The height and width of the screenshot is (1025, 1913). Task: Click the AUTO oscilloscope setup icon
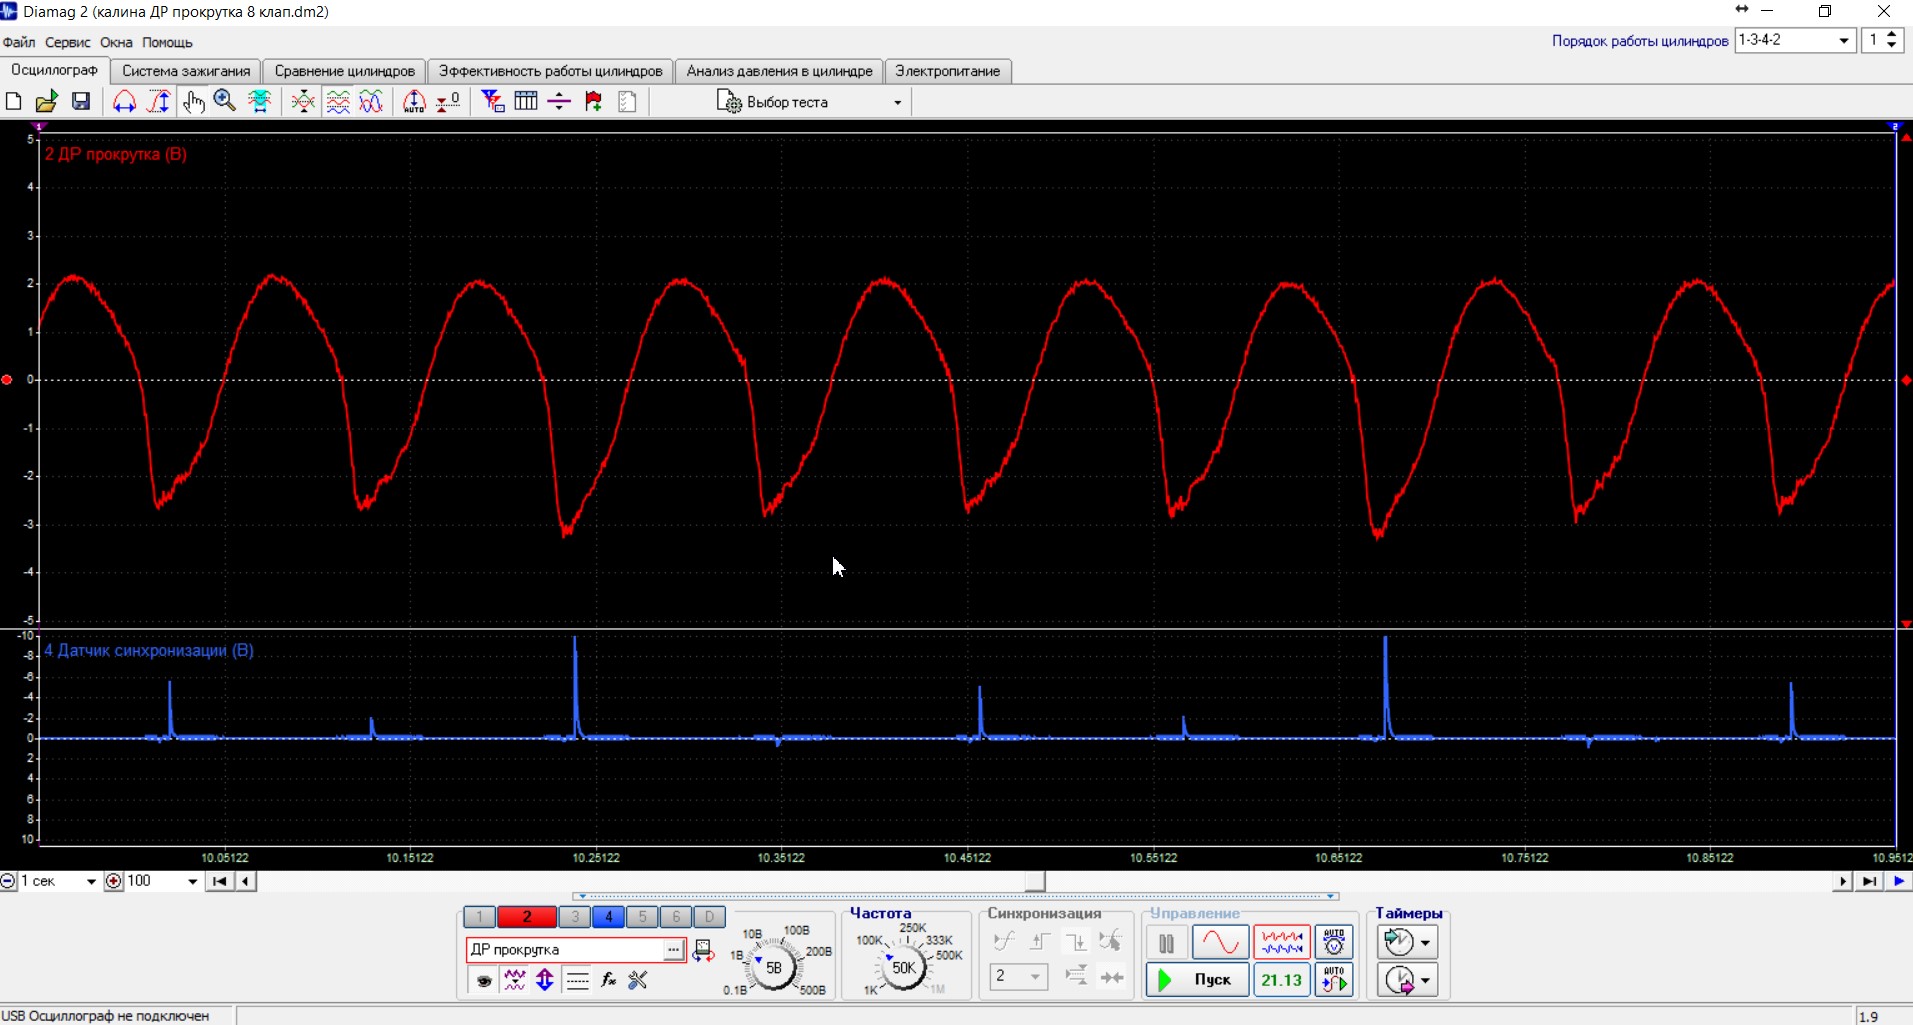[x=1334, y=942]
